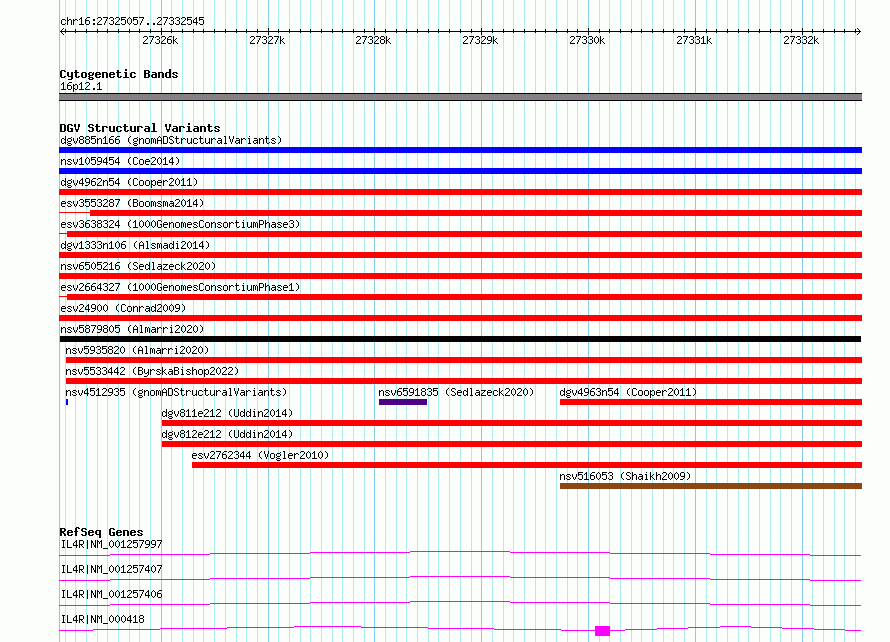
Task: Click the 27327k ruler tick label
Action: (x=267, y=40)
